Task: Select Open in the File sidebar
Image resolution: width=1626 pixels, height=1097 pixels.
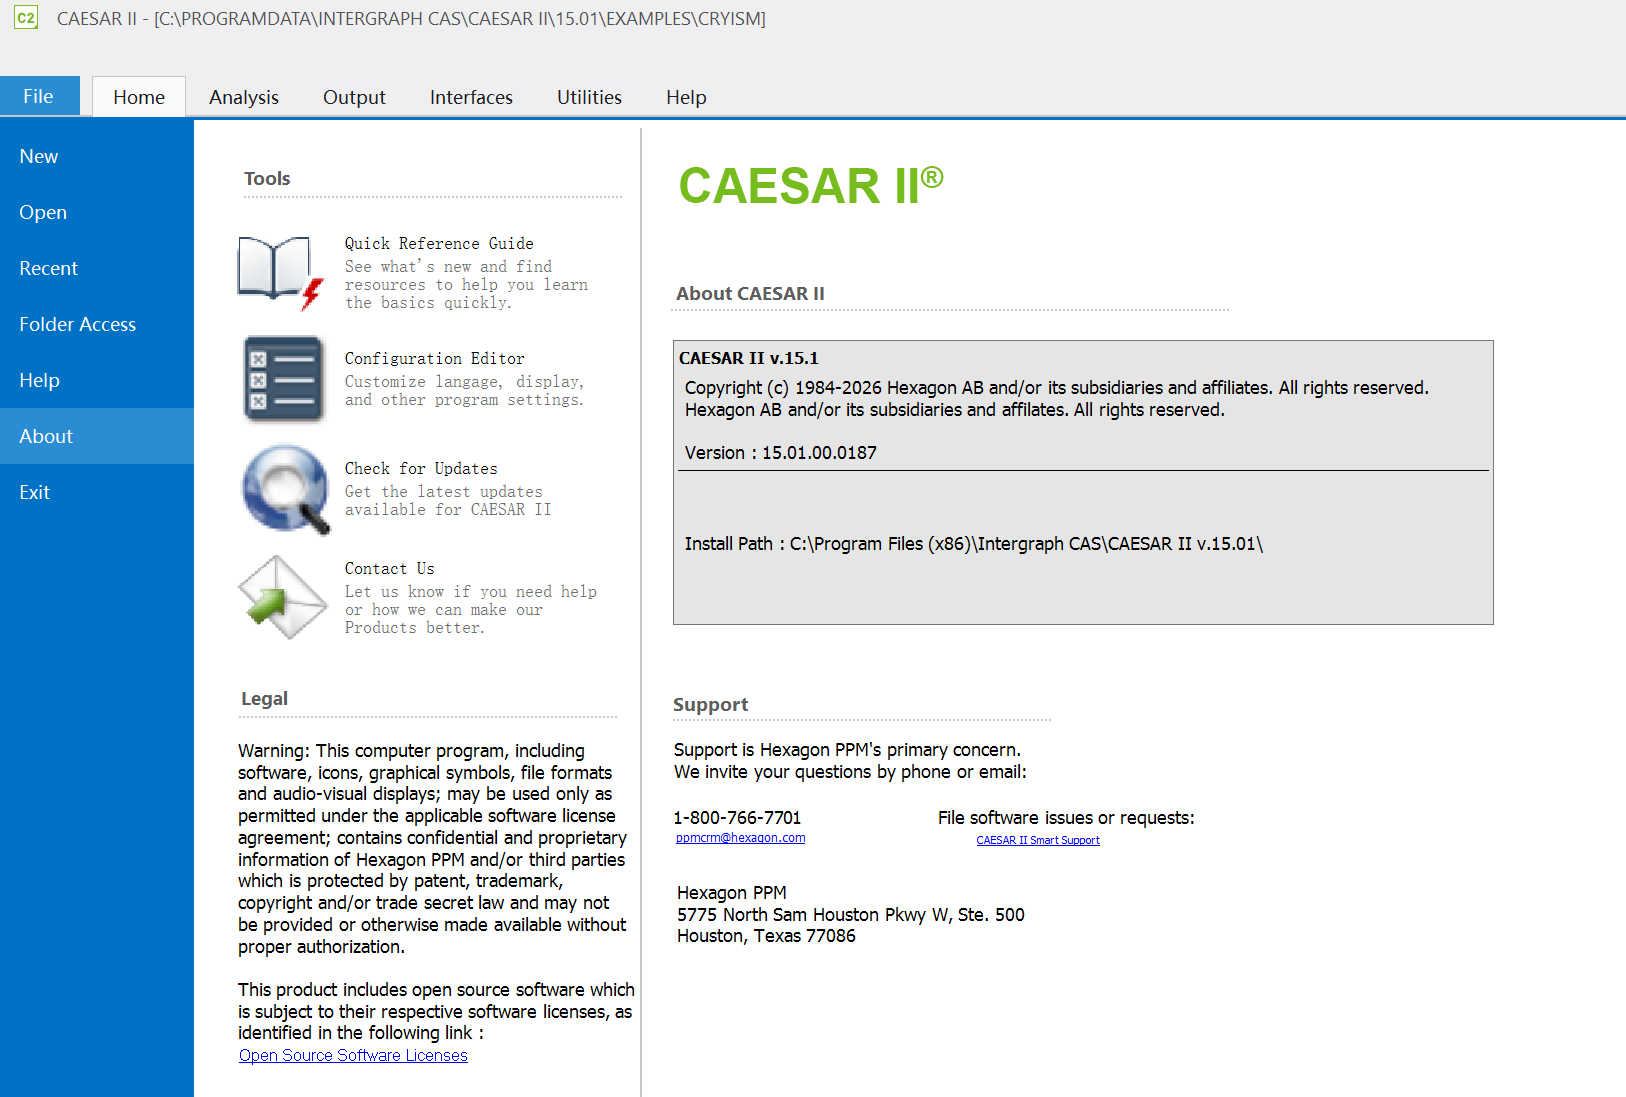Action: (97, 212)
